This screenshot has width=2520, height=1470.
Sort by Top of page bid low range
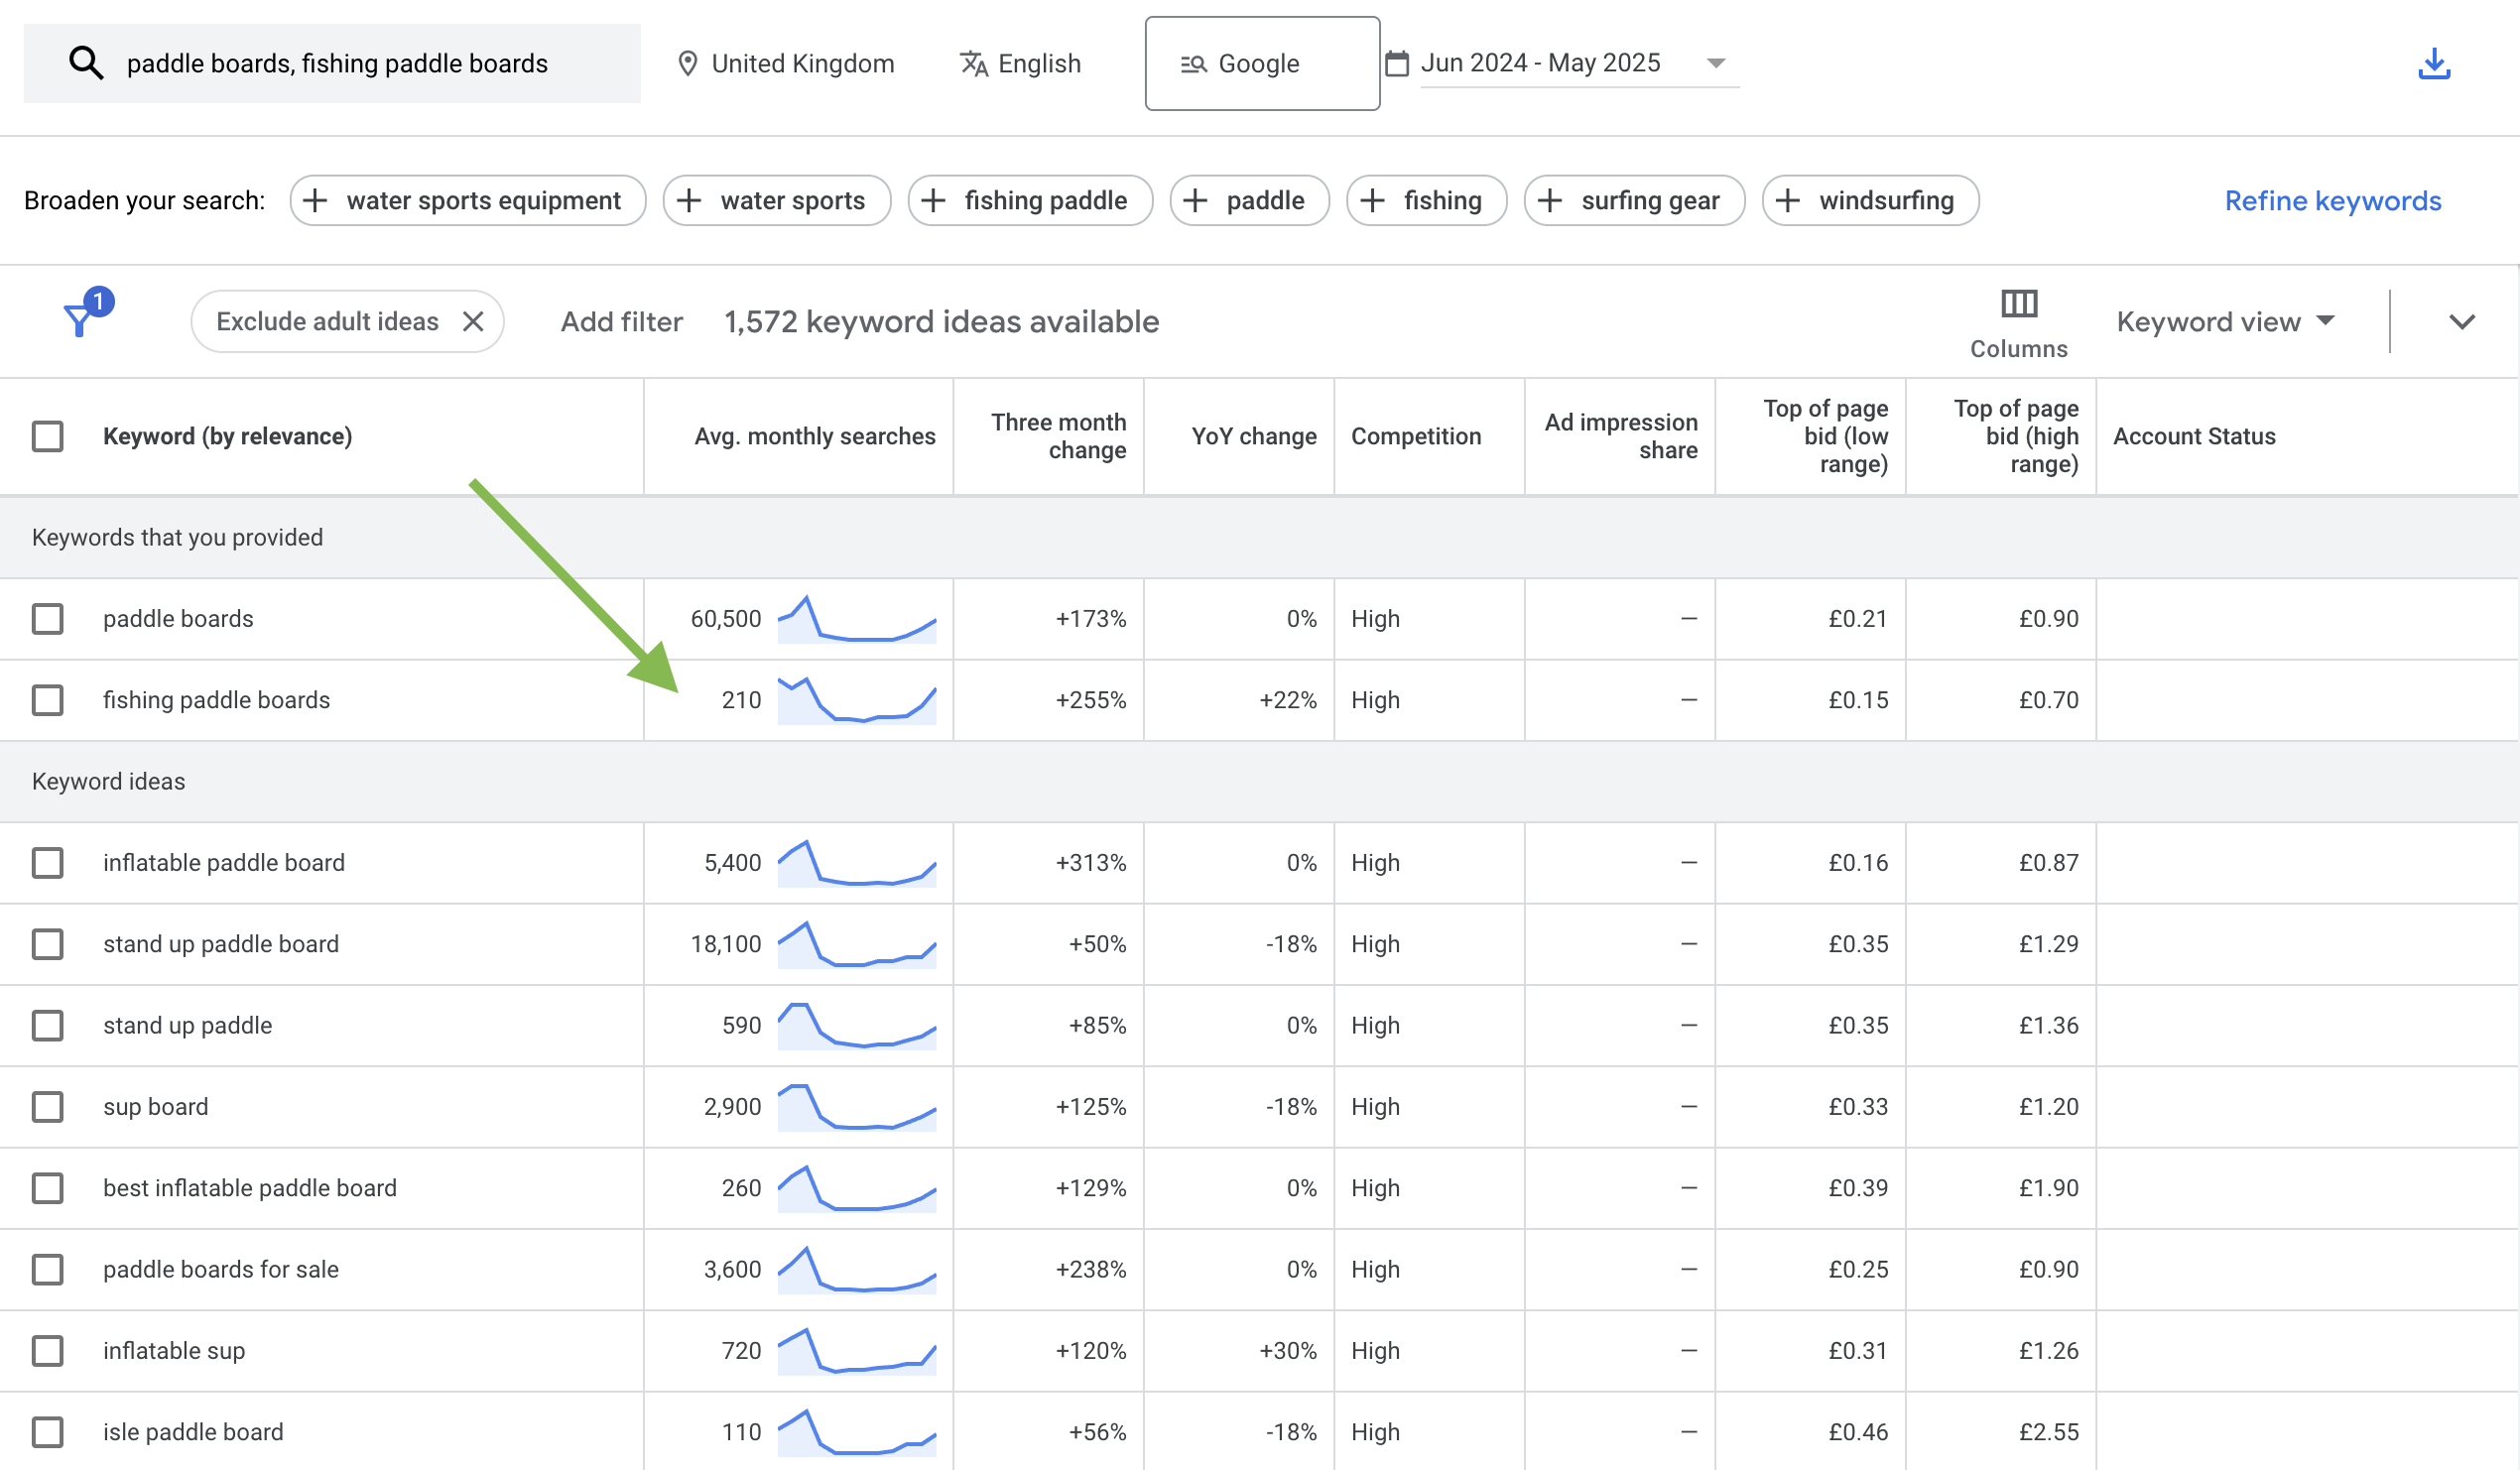tap(1825, 436)
